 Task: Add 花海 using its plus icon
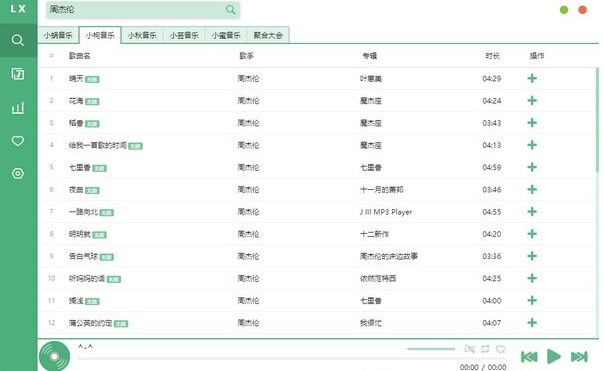[x=532, y=101]
